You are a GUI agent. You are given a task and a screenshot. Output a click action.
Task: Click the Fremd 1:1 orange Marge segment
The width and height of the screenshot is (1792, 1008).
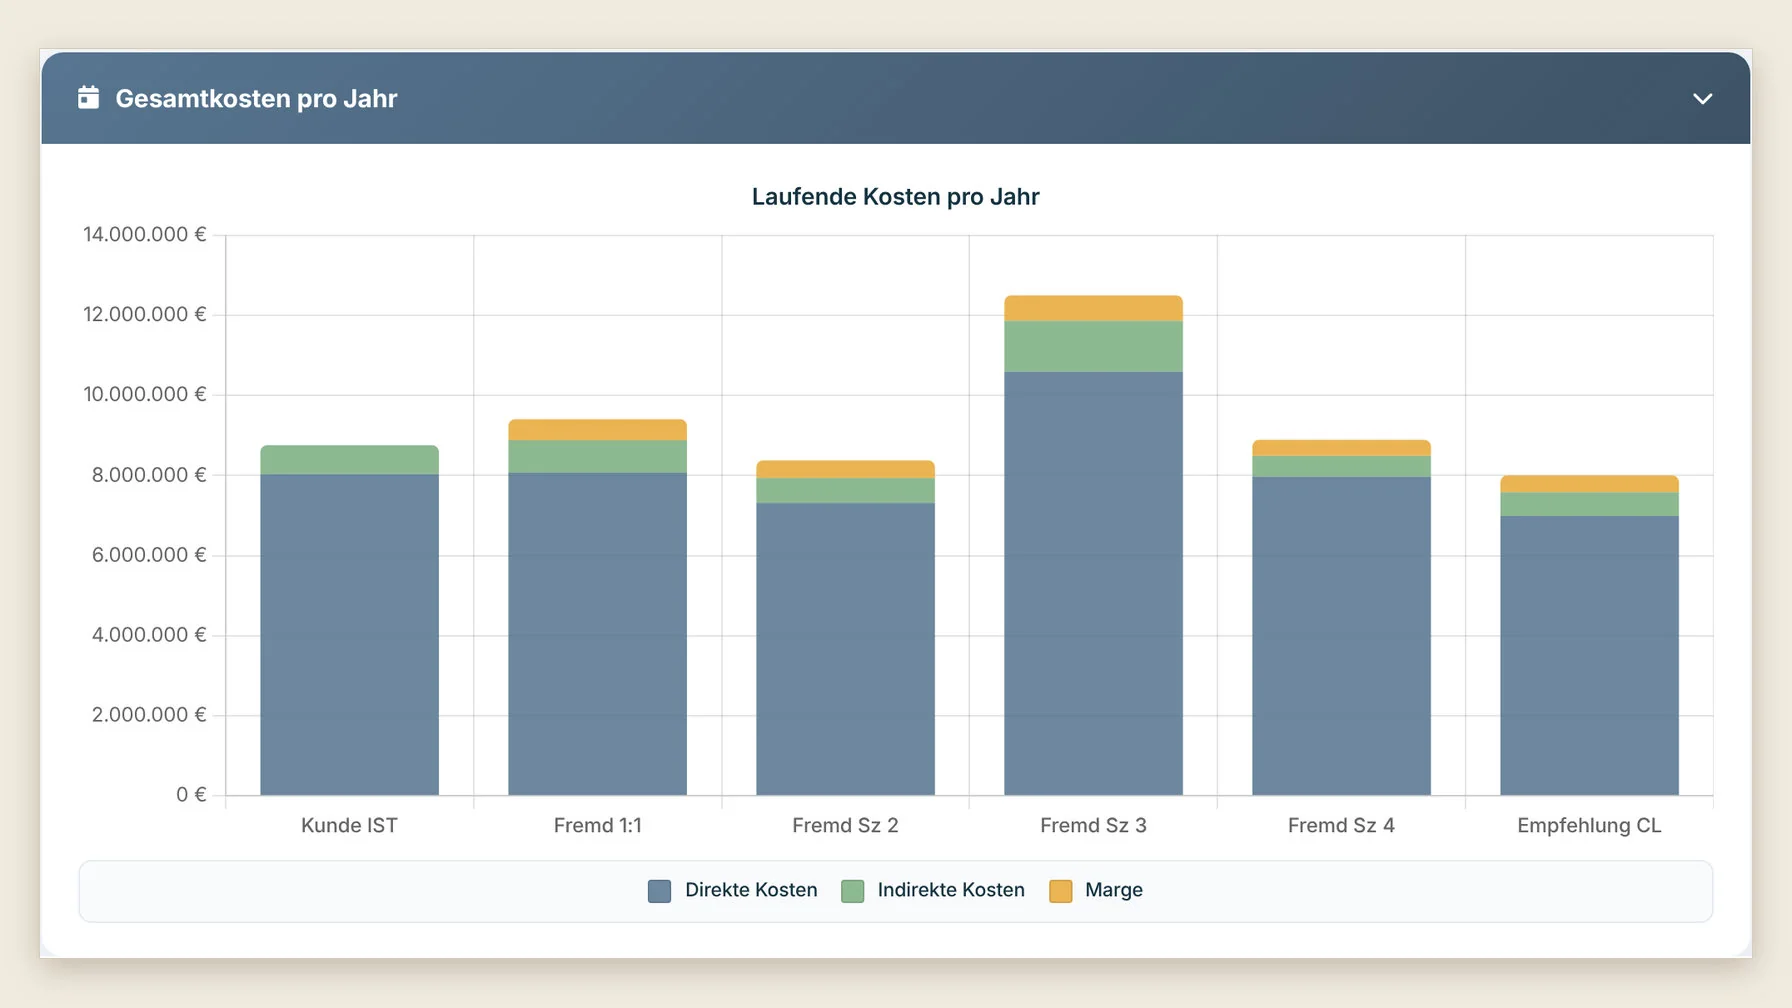597,429
